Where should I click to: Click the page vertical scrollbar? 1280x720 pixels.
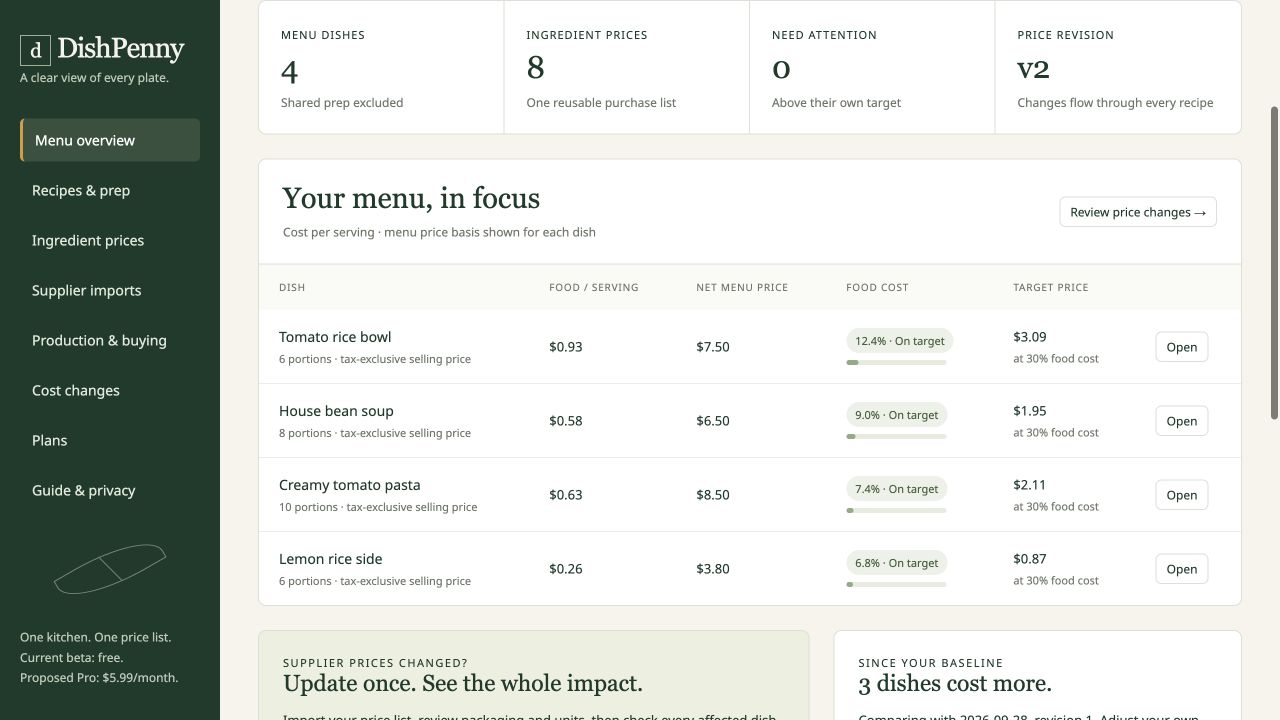point(1274,262)
